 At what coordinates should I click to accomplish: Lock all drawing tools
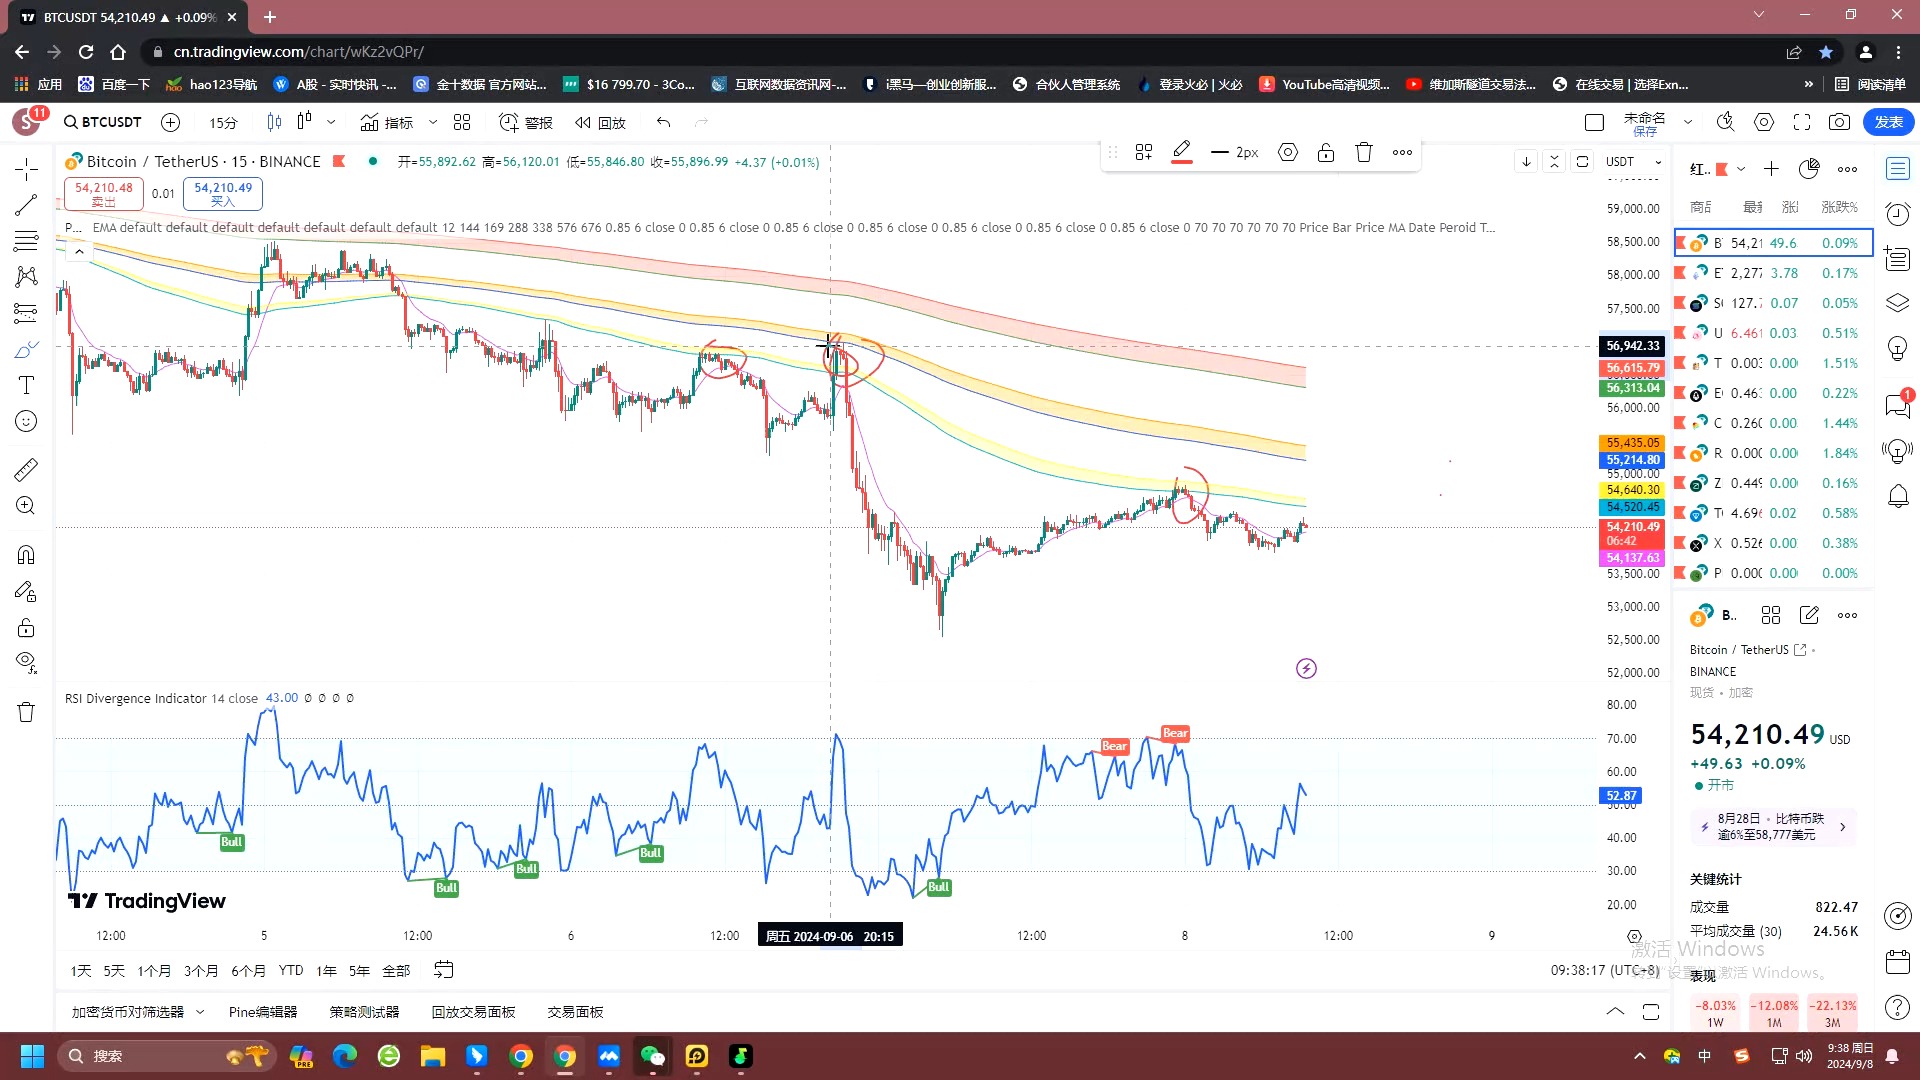[x=27, y=627]
